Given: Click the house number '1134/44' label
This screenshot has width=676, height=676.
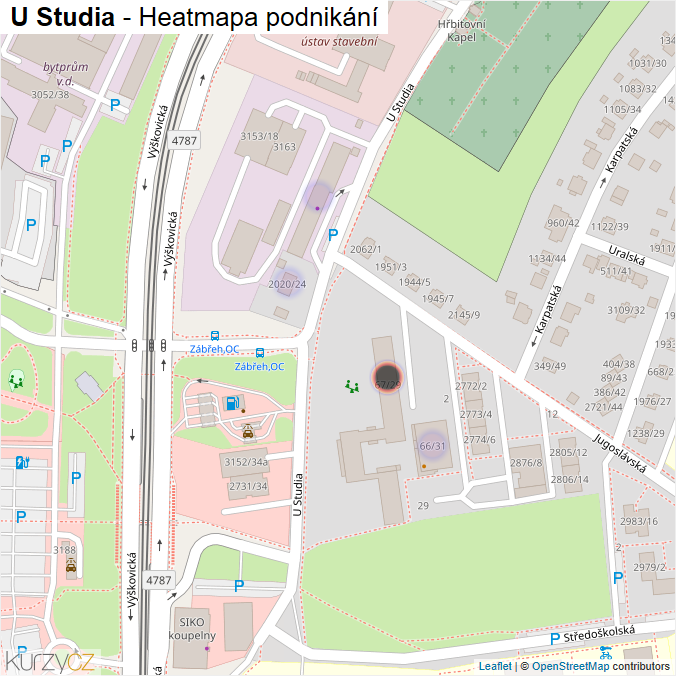Looking at the screenshot, I should [x=547, y=259].
